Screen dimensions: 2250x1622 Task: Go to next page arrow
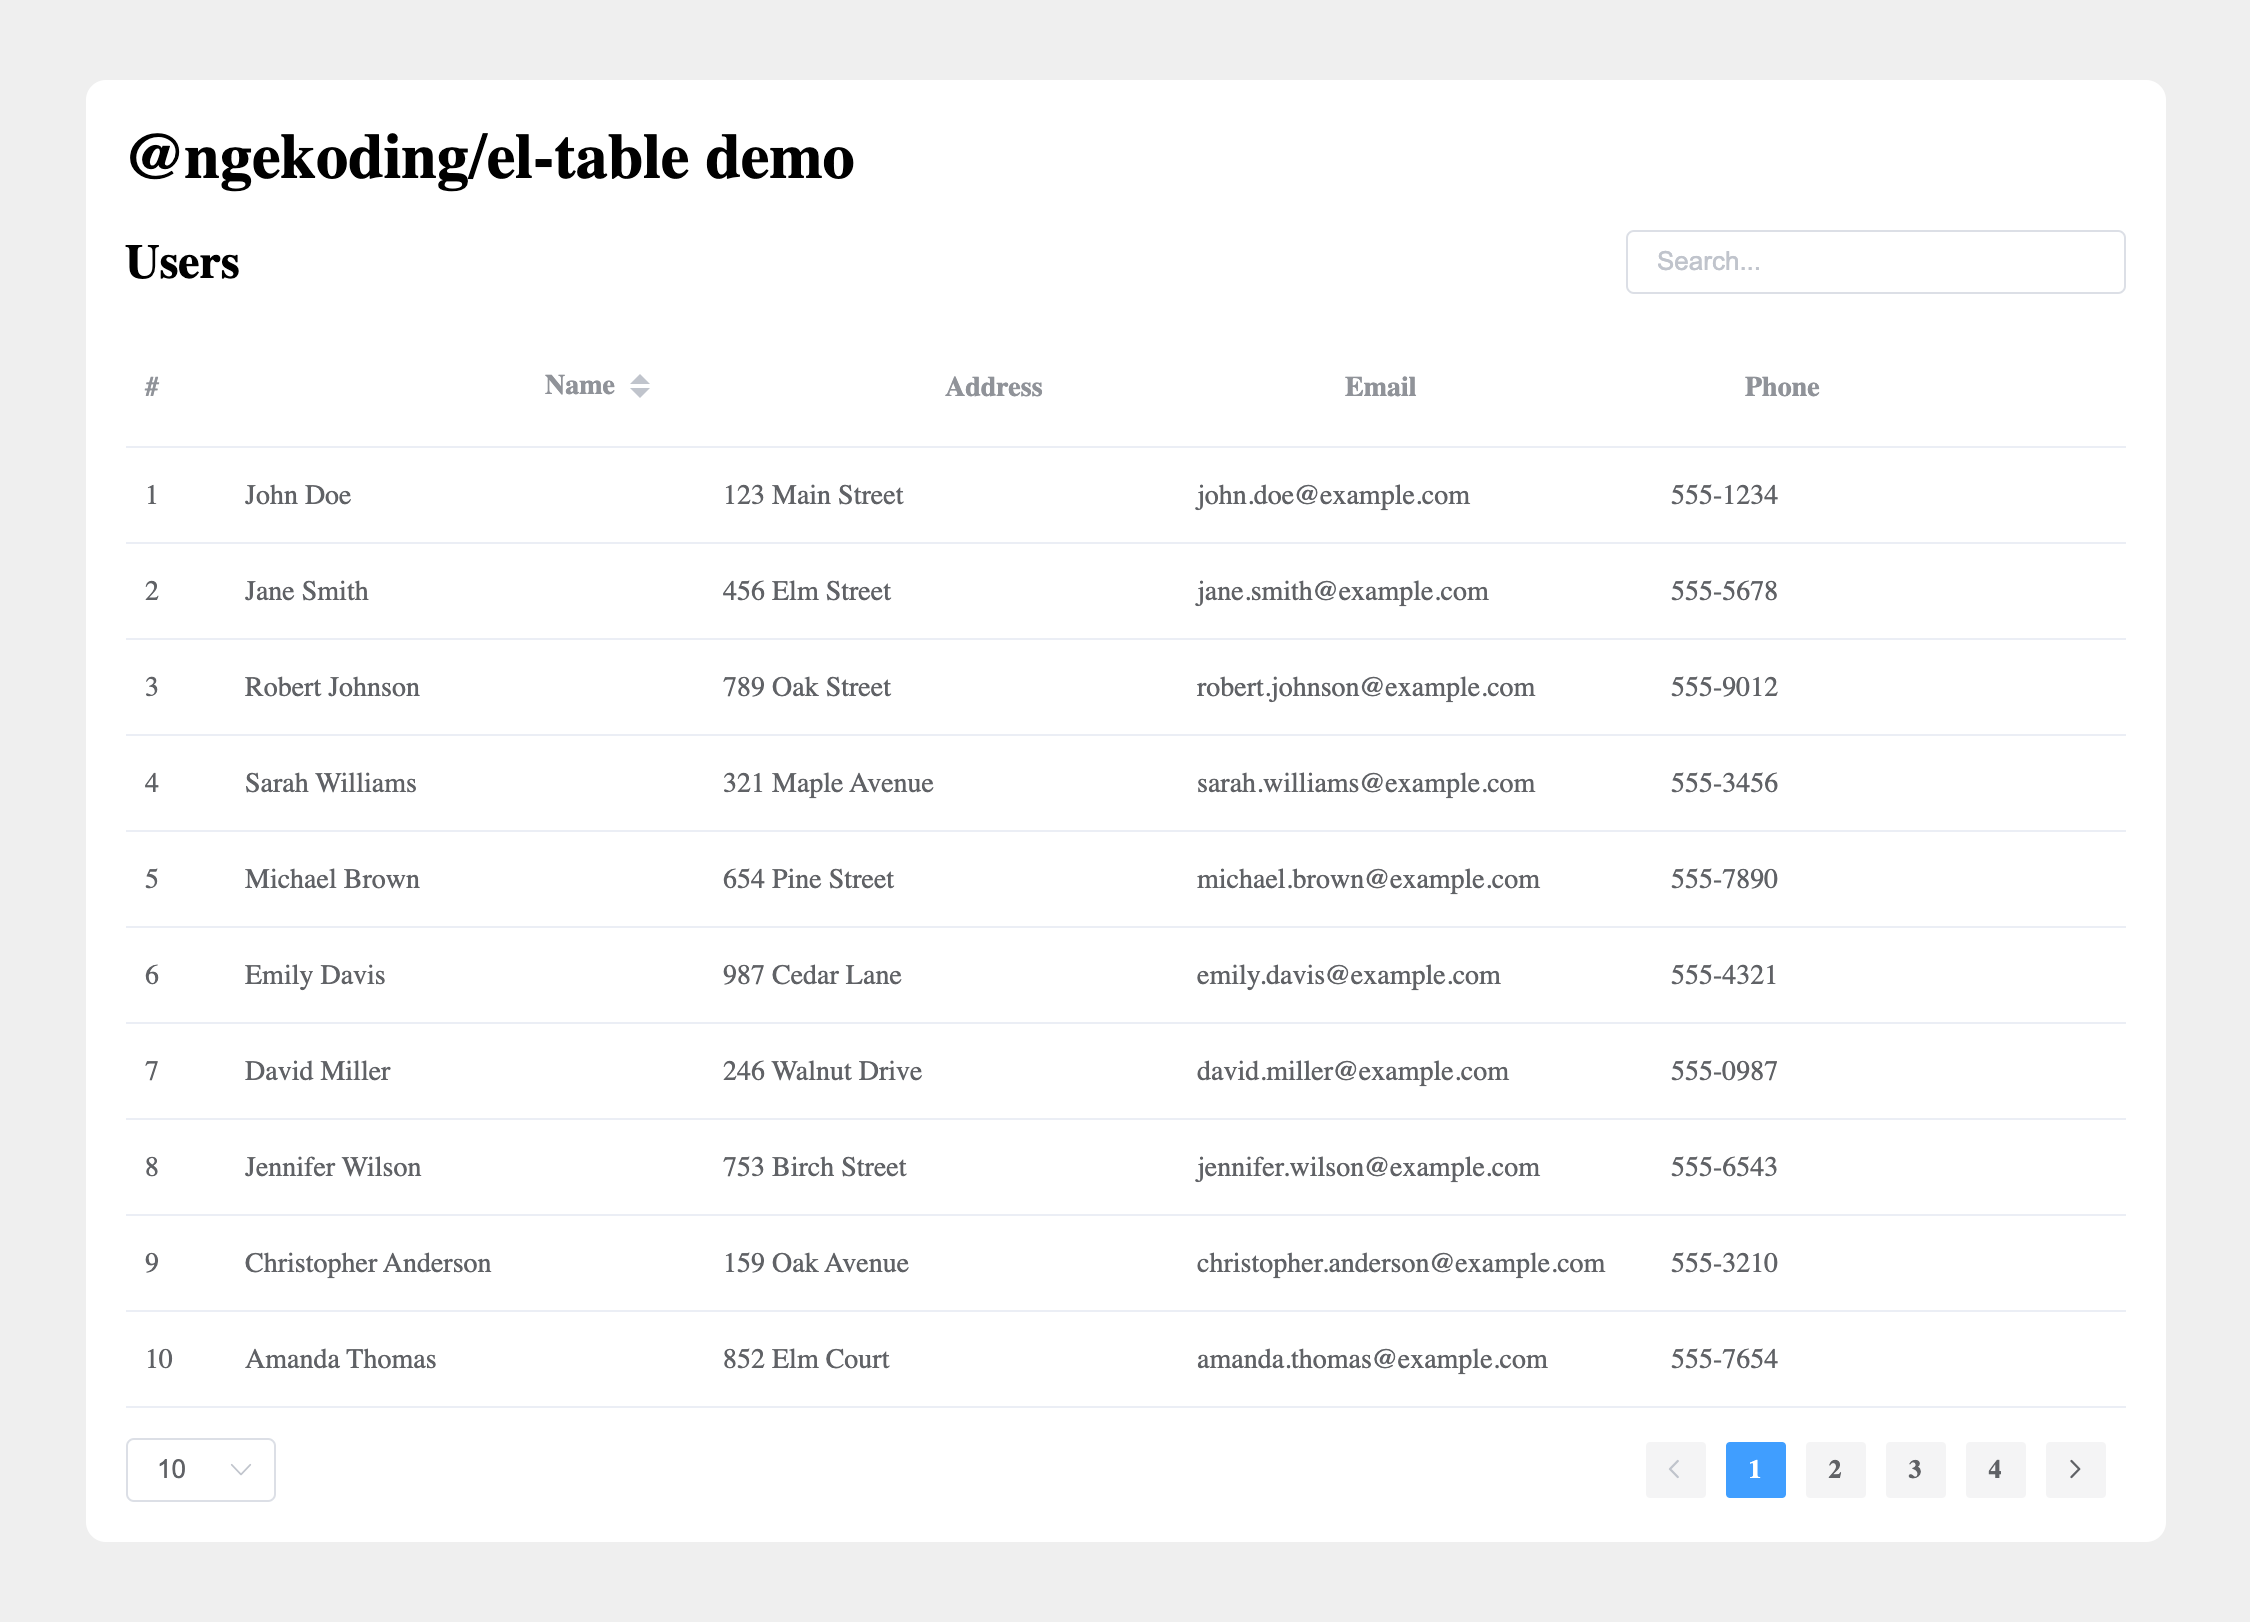[2075, 1469]
